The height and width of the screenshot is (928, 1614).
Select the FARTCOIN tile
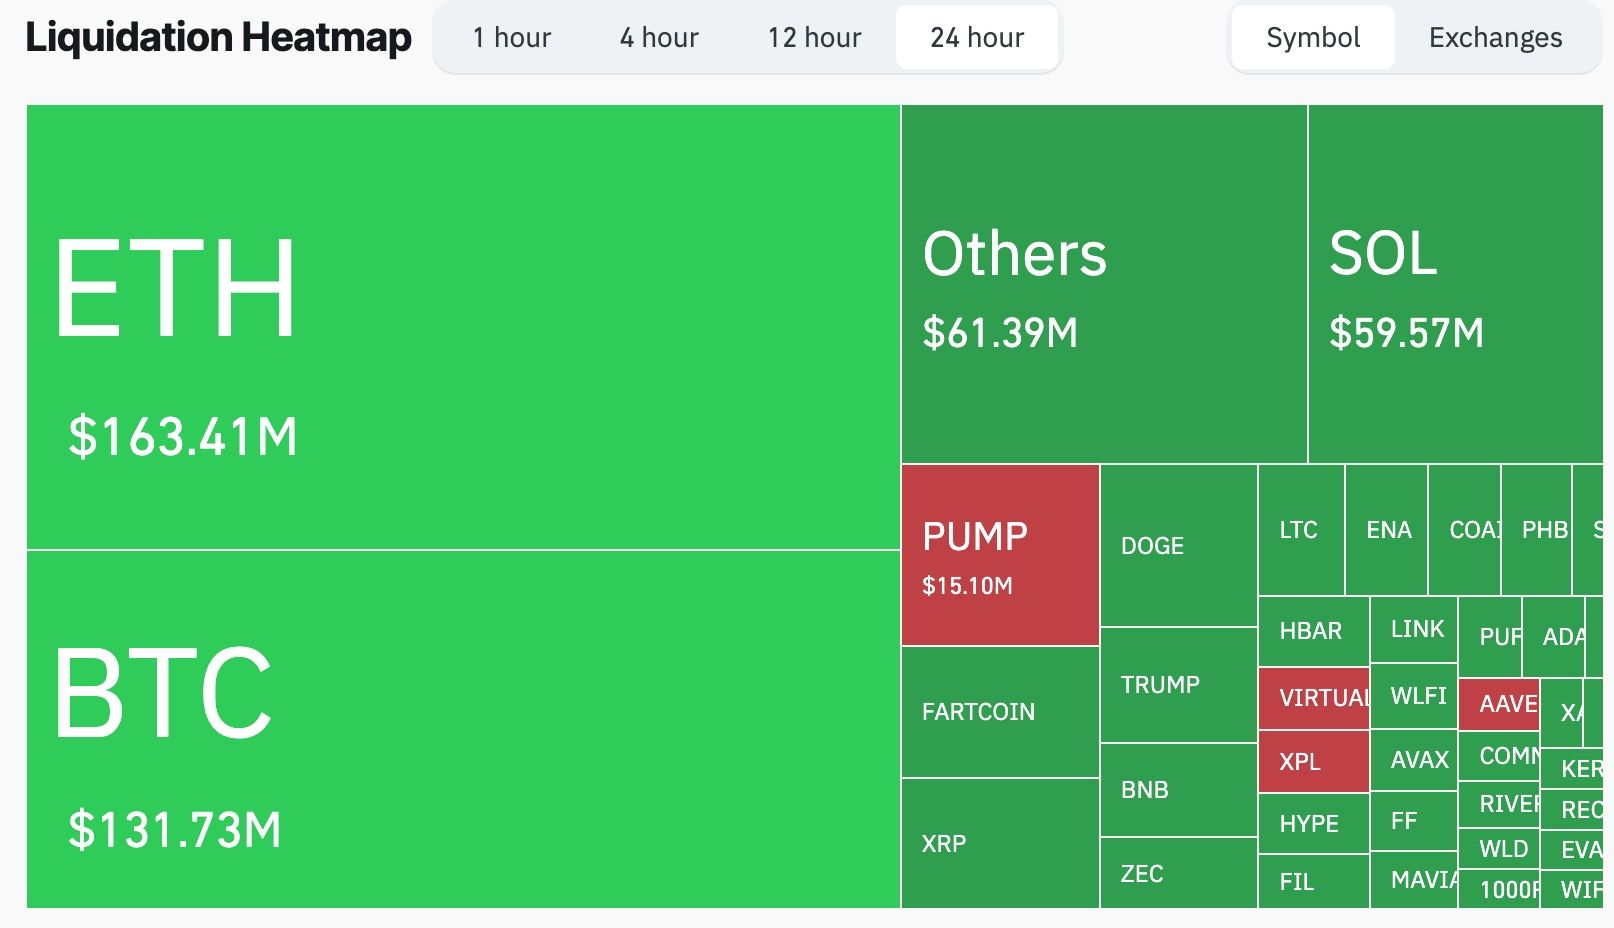(998, 711)
